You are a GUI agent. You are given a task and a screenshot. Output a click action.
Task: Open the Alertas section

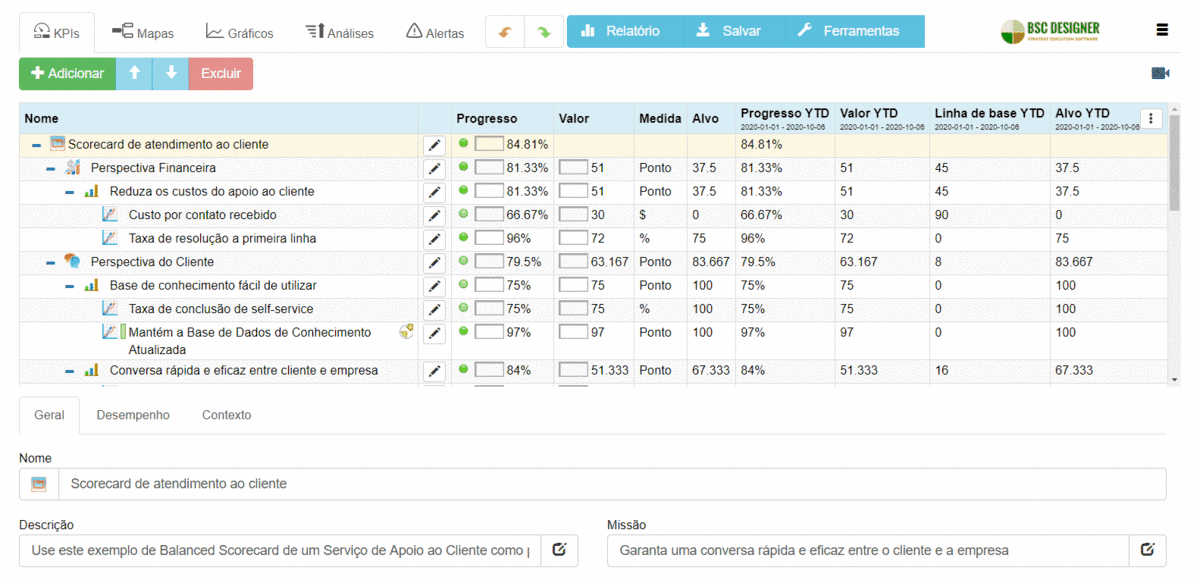(435, 31)
